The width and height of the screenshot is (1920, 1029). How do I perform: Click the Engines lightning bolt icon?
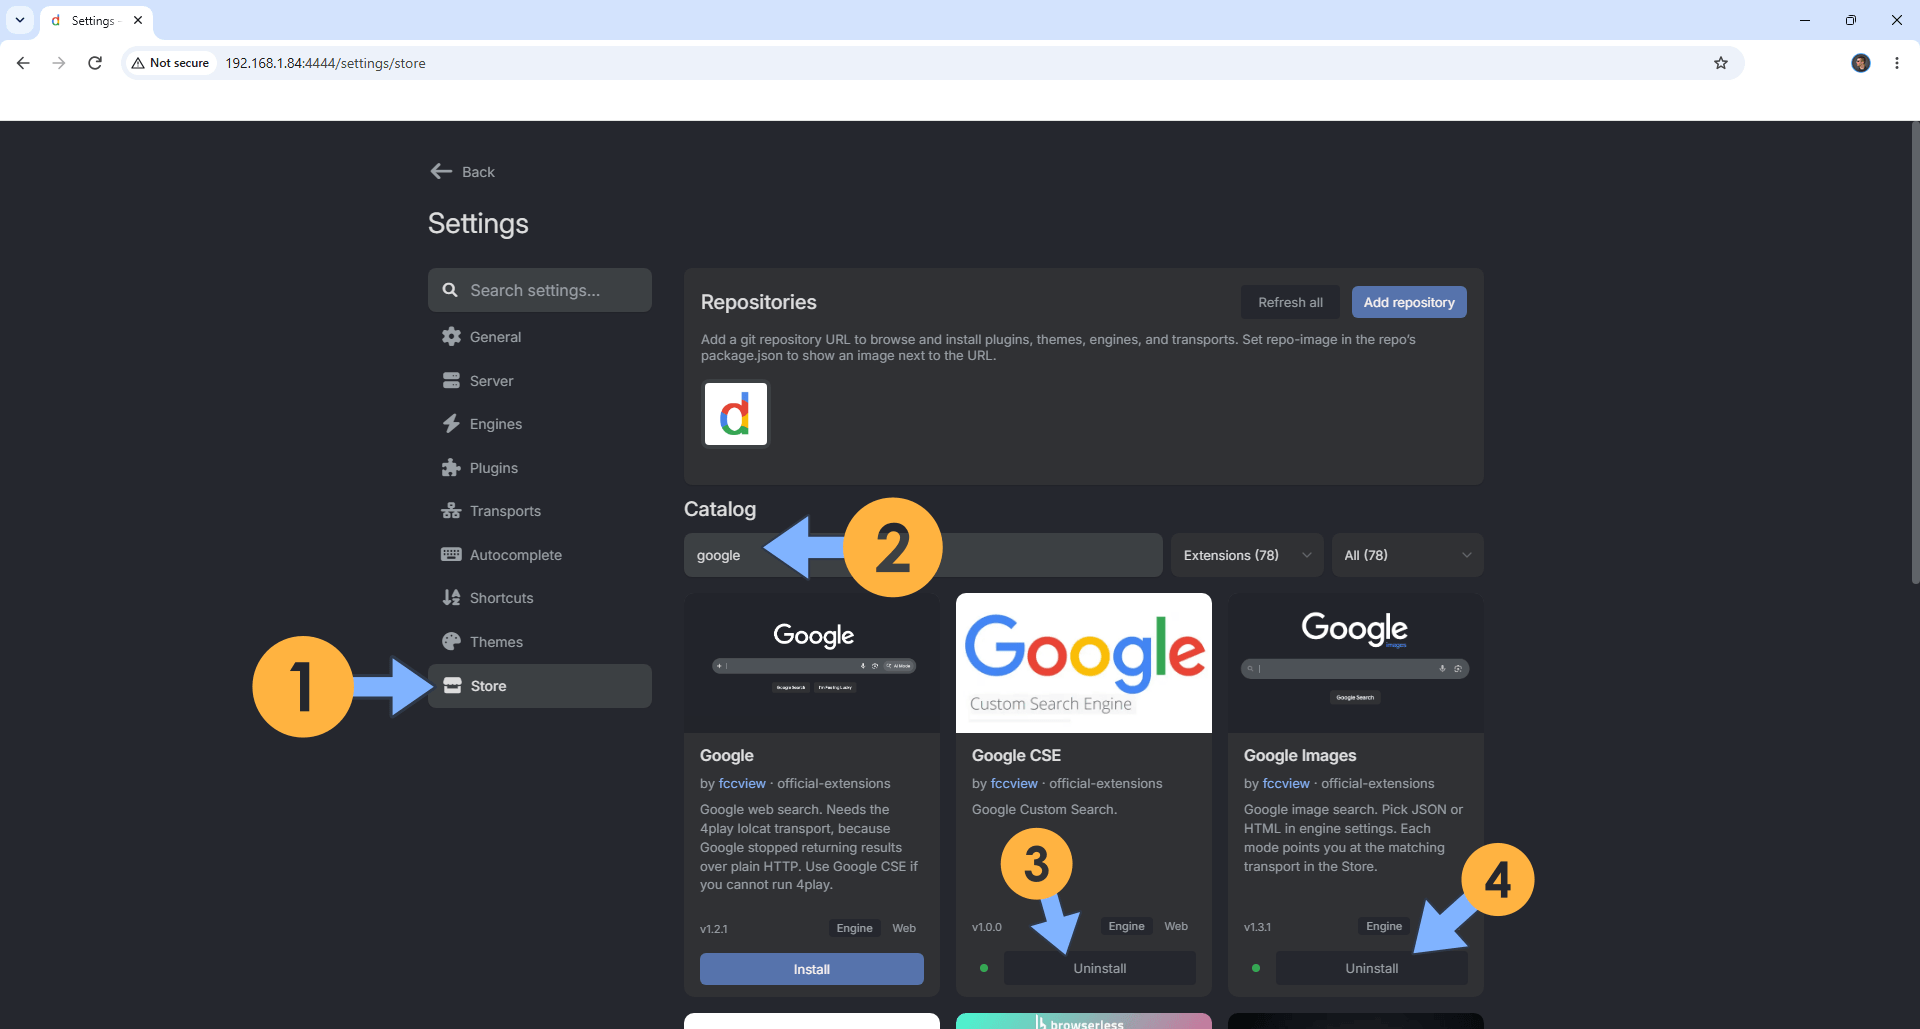click(451, 424)
